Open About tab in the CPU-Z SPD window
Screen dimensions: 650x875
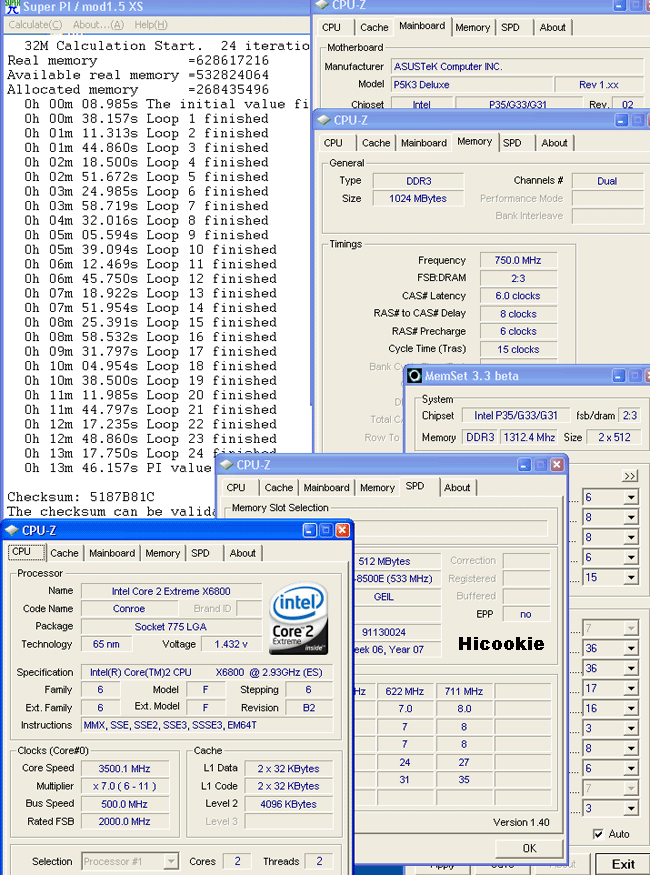click(458, 487)
